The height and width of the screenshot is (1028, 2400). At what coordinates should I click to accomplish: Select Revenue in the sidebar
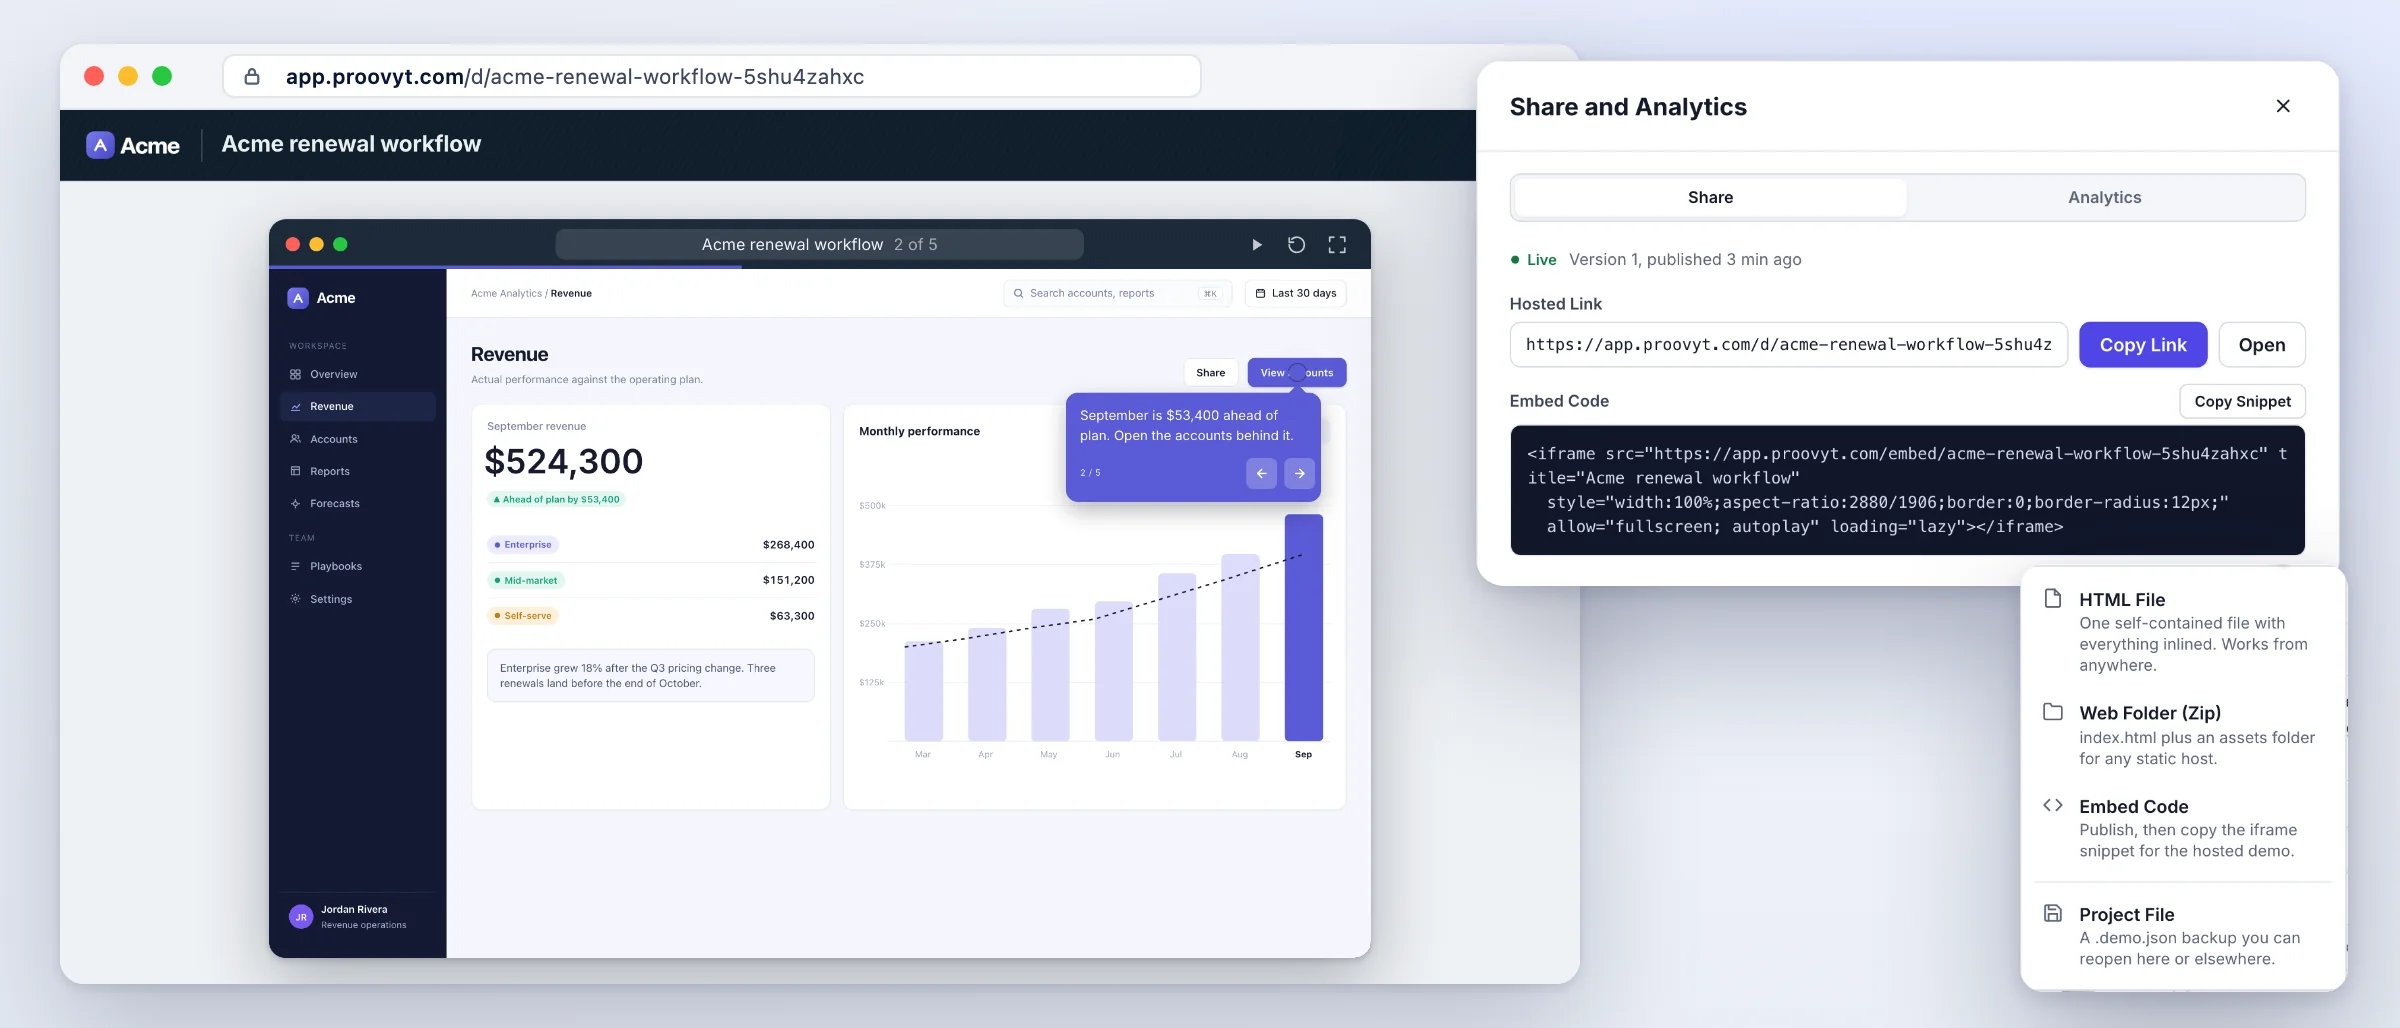[358, 406]
